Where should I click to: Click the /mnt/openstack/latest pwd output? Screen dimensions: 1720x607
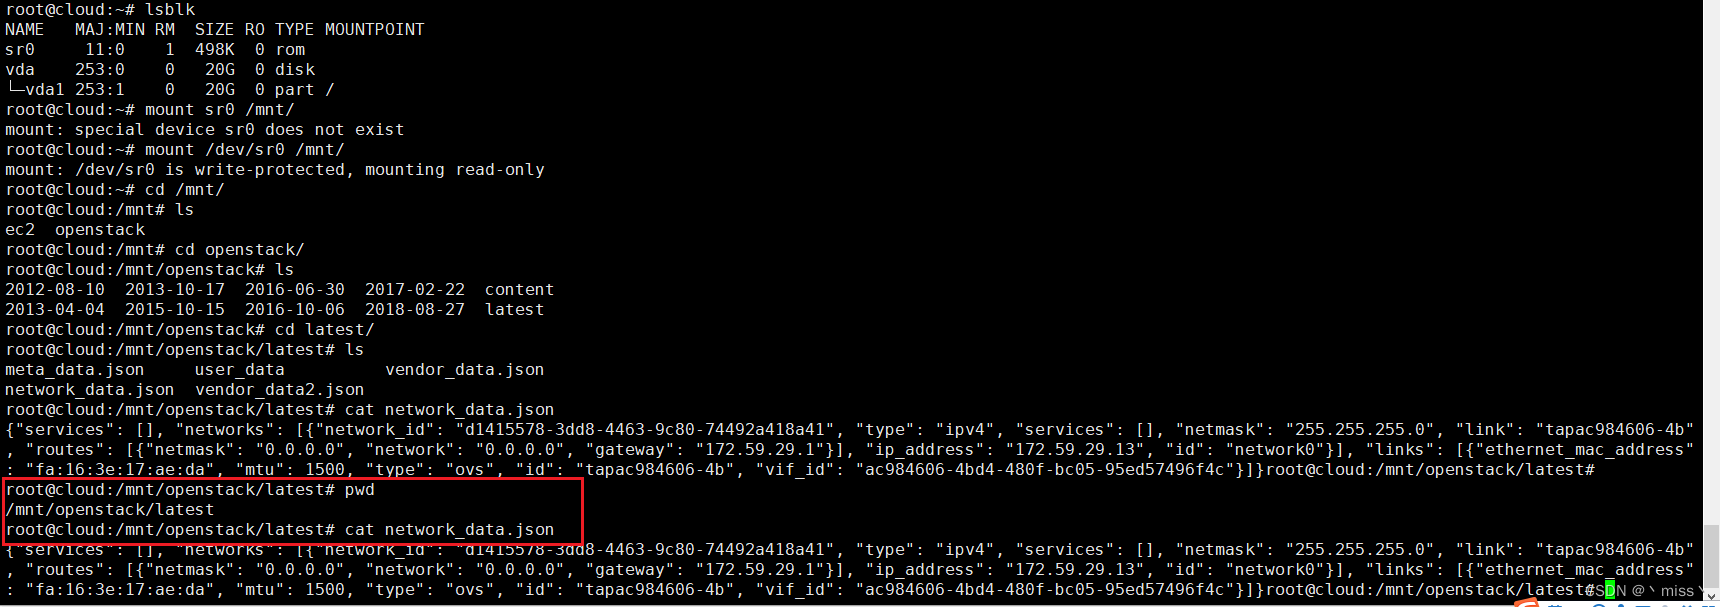pyautogui.click(x=110, y=510)
